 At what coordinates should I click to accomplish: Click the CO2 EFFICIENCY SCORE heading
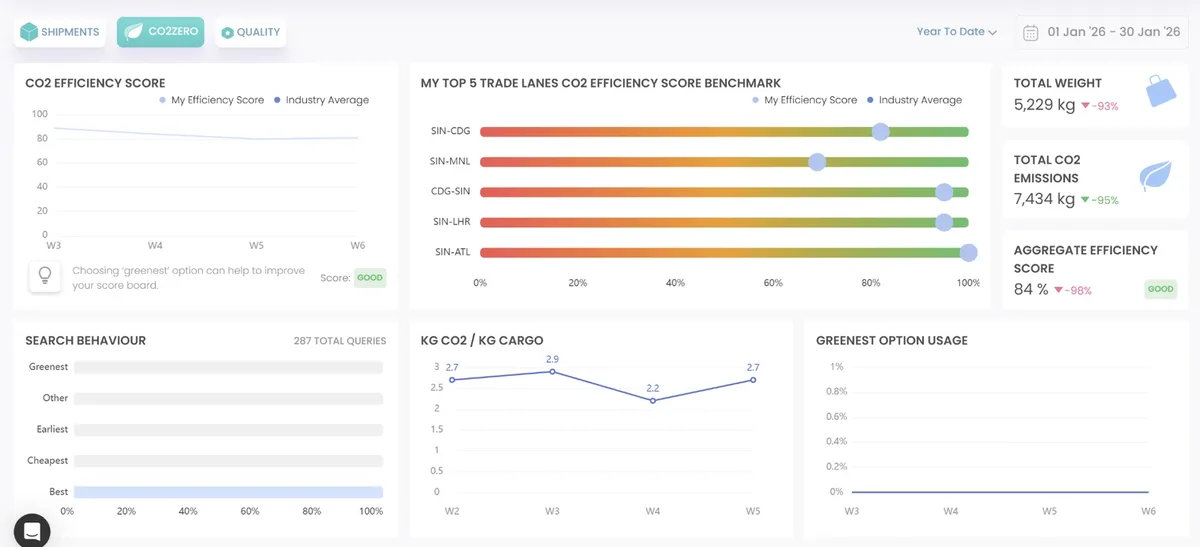tap(95, 83)
